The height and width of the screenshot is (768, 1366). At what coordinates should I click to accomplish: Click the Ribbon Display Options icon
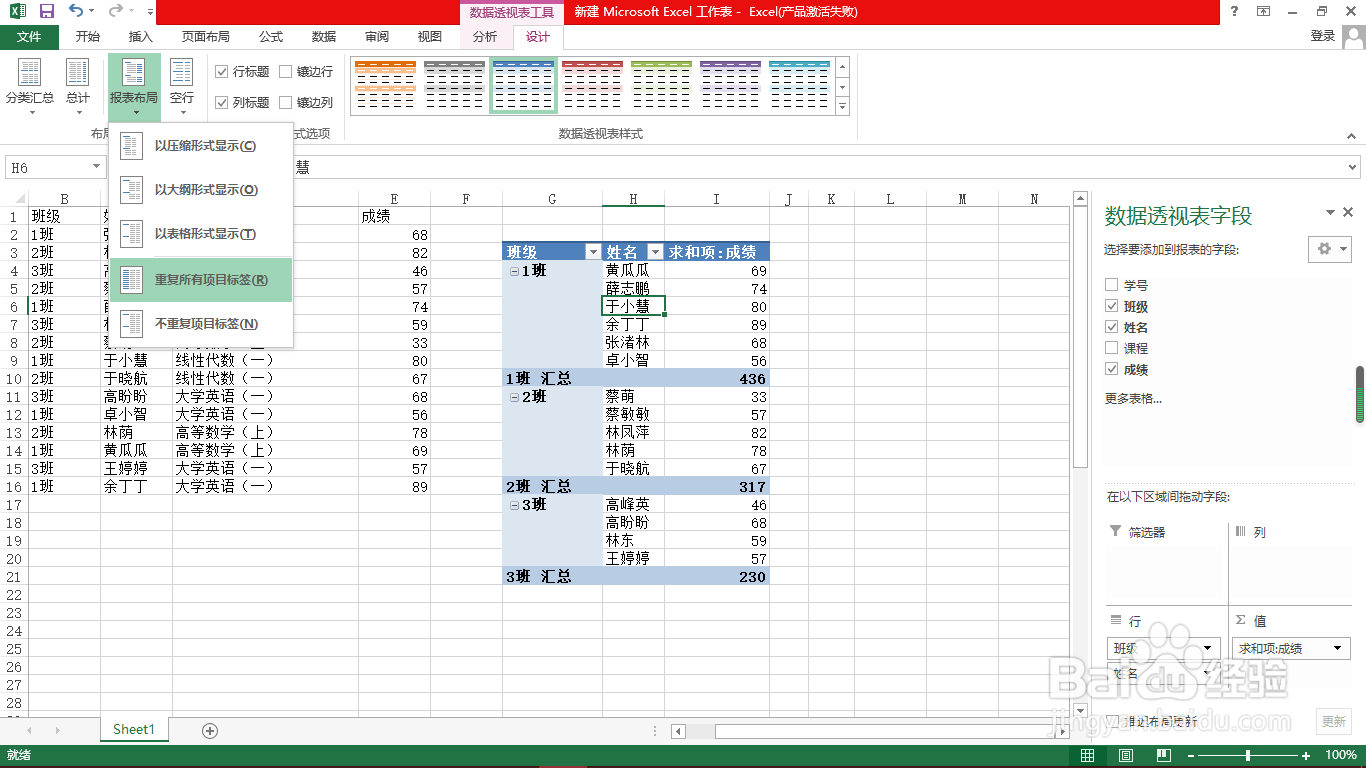[x=1264, y=11]
